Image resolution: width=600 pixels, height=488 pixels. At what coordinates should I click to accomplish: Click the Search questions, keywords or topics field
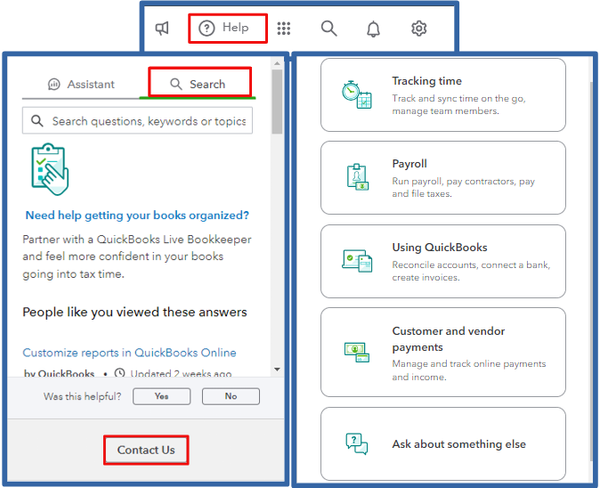[137, 121]
